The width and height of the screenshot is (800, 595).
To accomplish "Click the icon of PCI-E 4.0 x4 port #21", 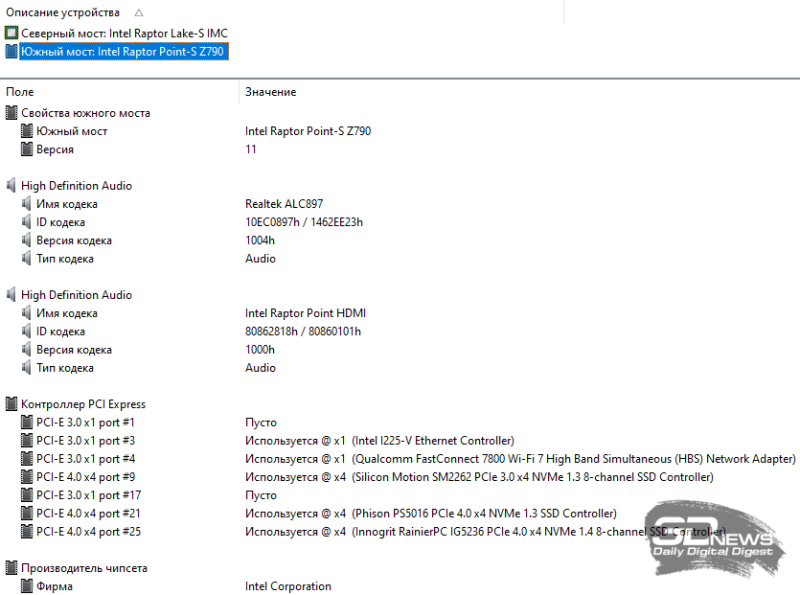I will click(27, 513).
